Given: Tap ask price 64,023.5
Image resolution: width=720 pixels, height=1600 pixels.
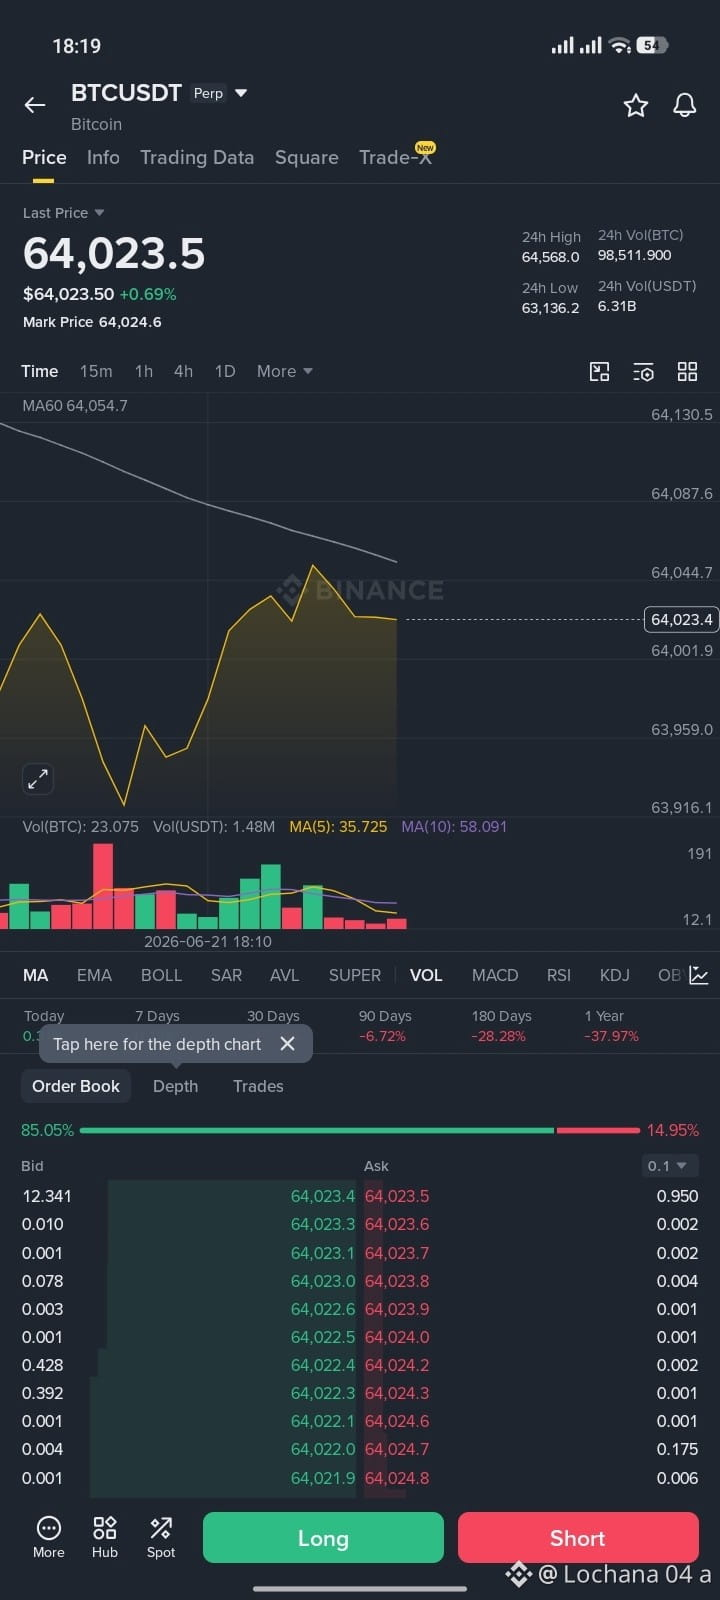Looking at the screenshot, I should (397, 1196).
